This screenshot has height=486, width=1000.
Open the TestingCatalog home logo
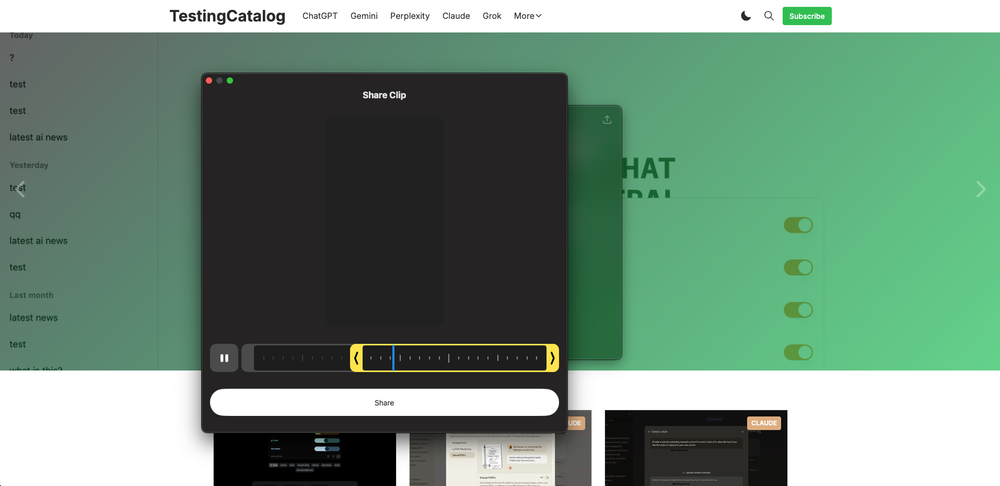pyautogui.click(x=227, y=16)
